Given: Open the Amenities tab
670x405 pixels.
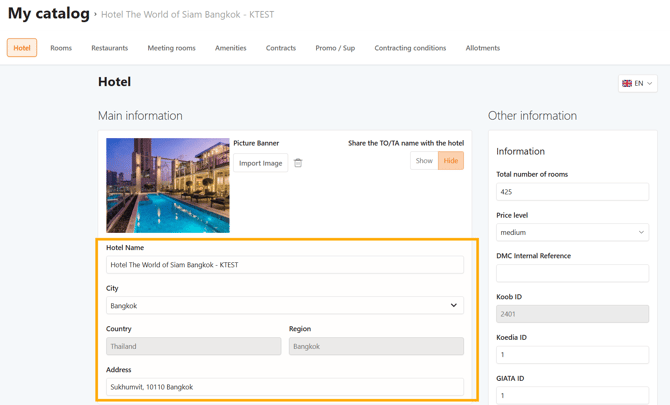Looking at the screenshot, I should (230, 48).
